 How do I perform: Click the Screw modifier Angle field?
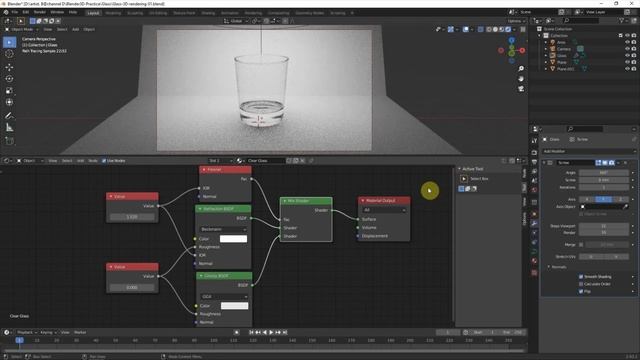(604, 173)
